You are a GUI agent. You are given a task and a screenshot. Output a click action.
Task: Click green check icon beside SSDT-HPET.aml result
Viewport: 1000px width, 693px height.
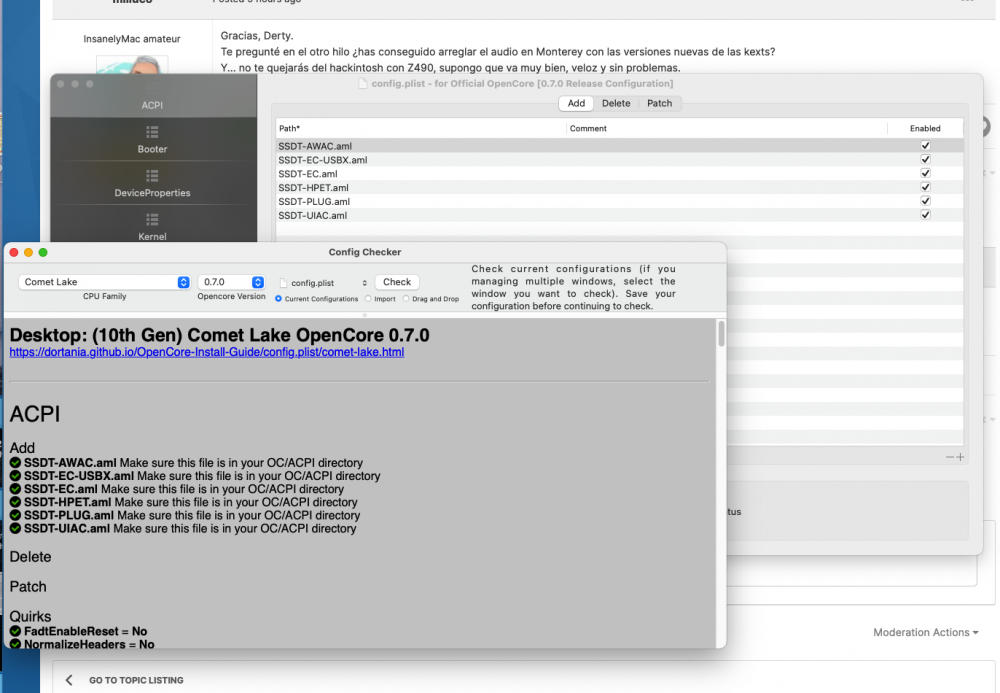(15, 502)
